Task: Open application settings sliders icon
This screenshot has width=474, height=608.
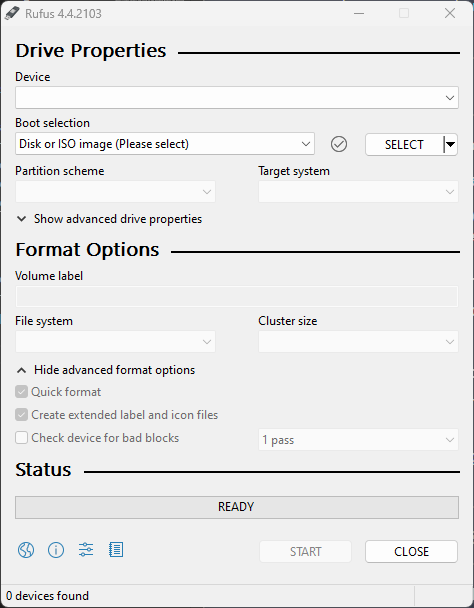Action: coord(86,550)
